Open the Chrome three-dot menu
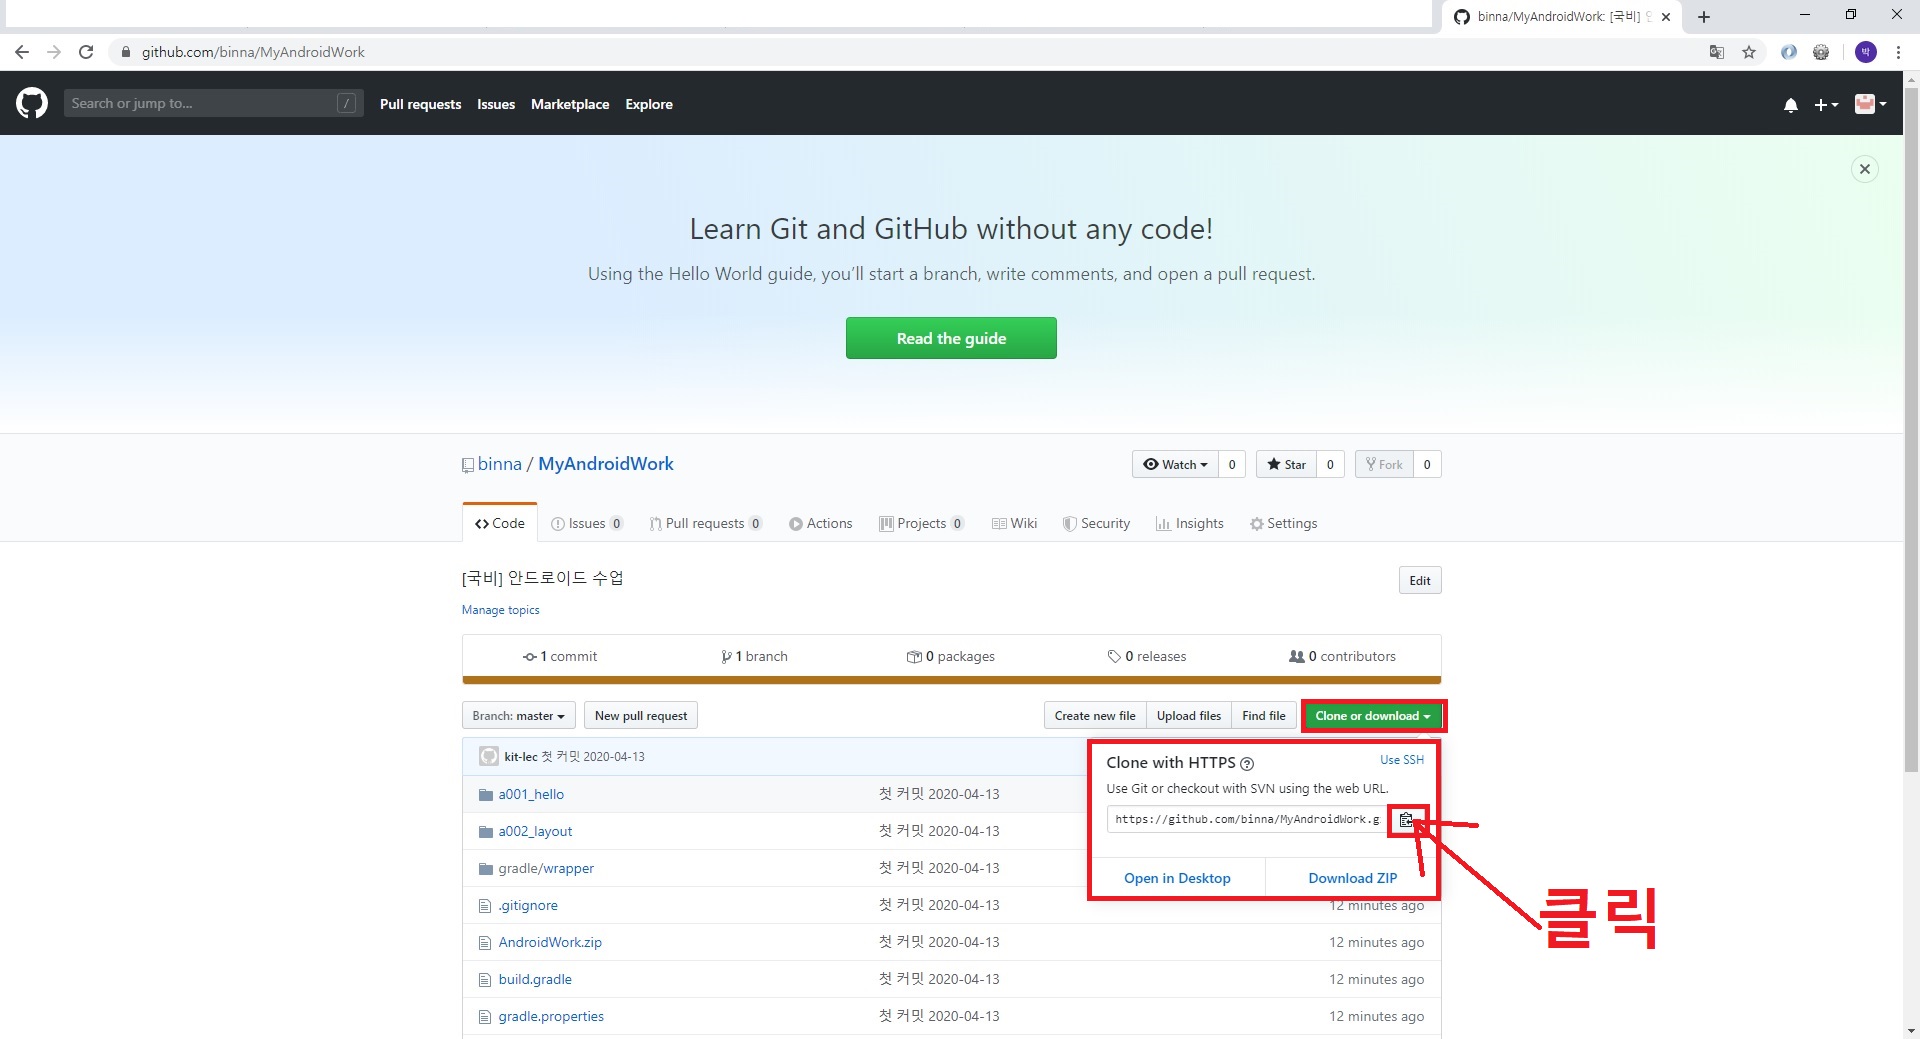 1898,52
